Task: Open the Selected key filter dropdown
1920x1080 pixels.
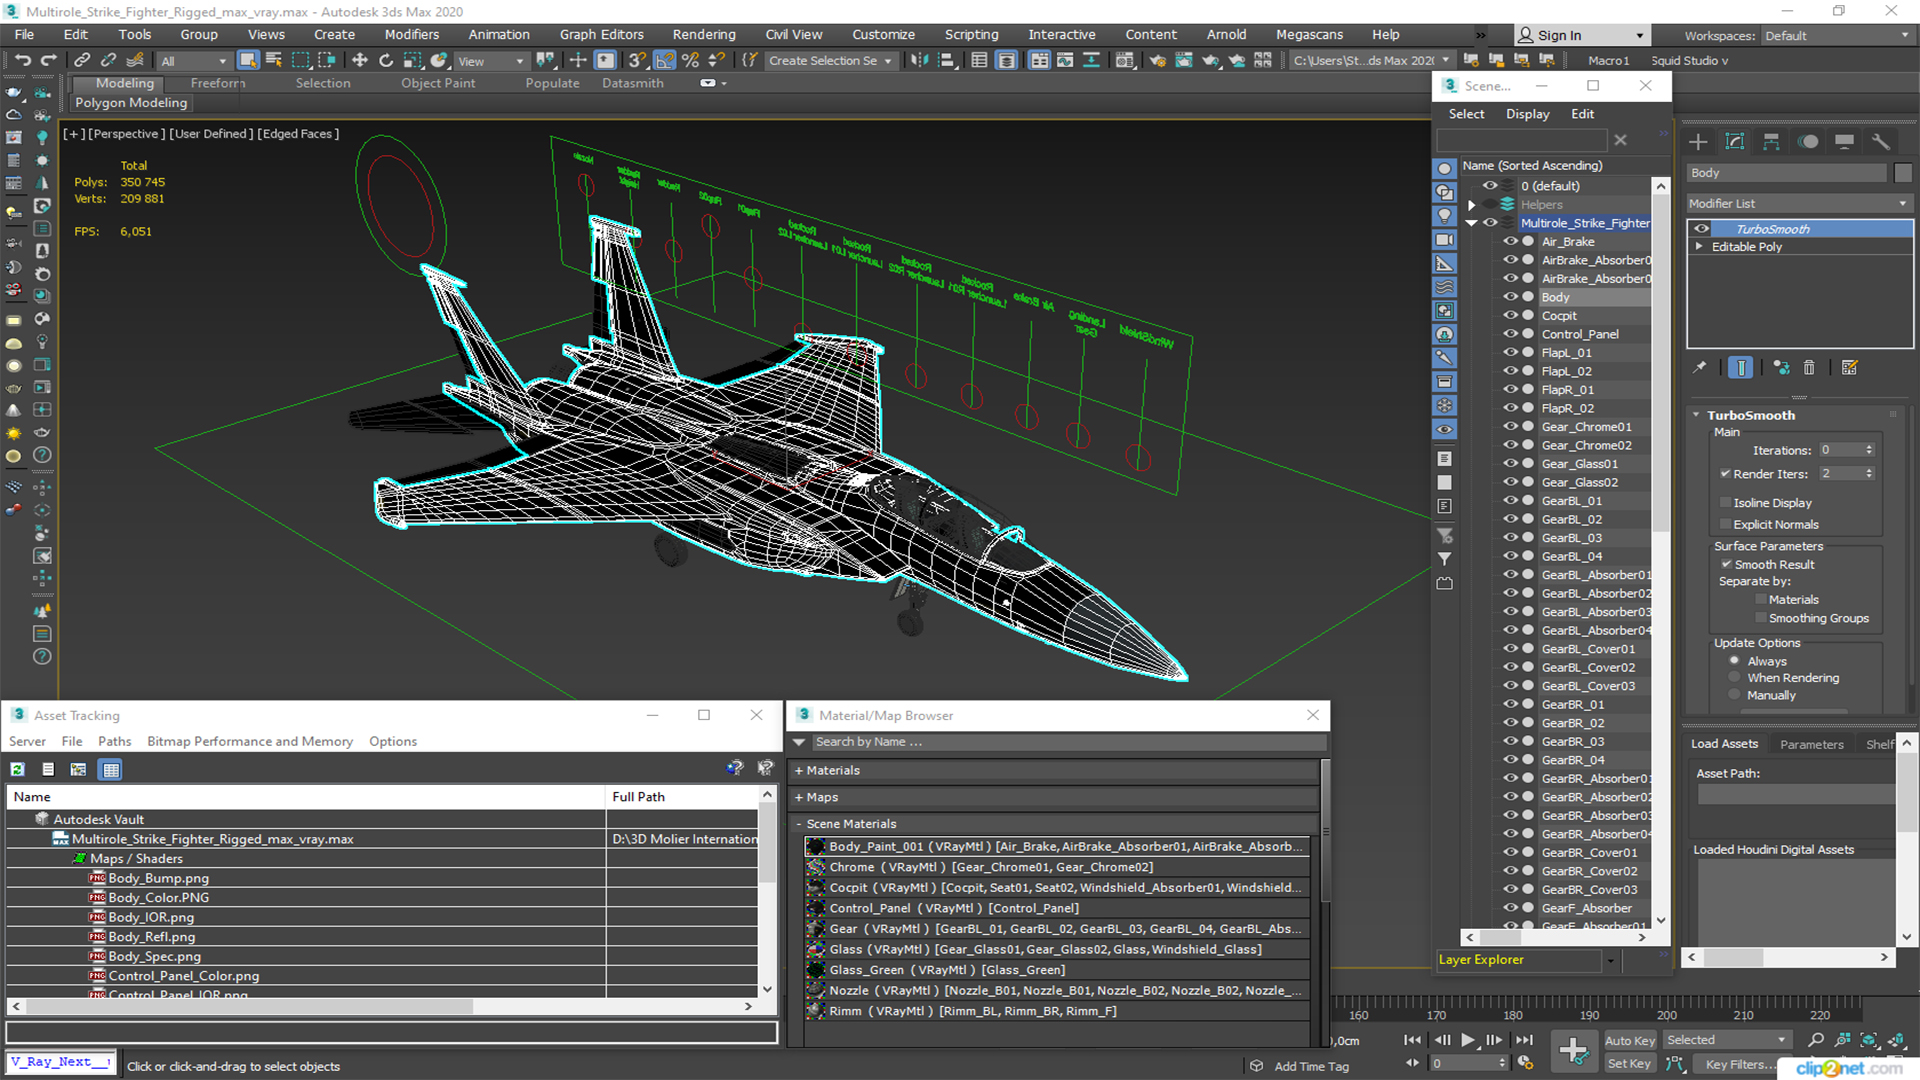Action: [1726, 1040]
